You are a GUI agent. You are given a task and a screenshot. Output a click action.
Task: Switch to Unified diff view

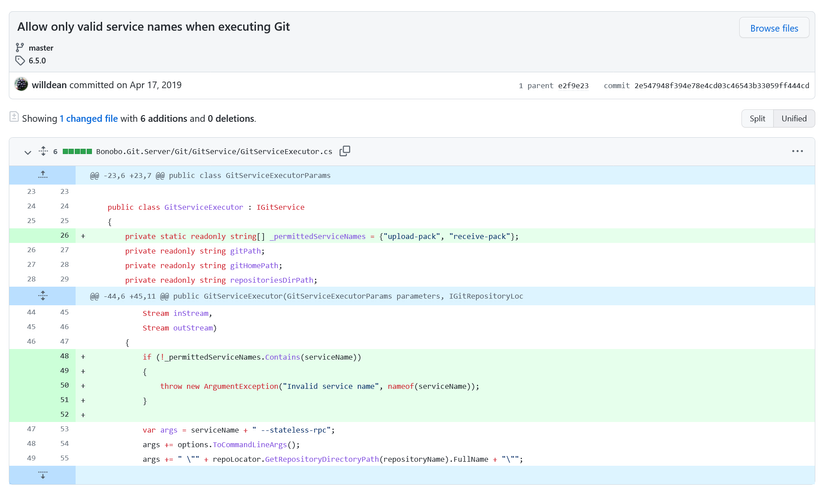coord(794,118)
